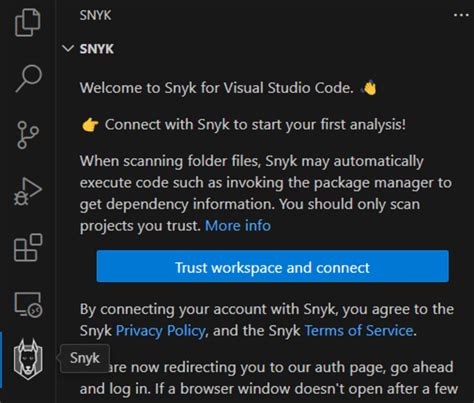The height and width of the screenshot is (403, 474).
Task: Follow the More info link
Action: coord(238,226)
